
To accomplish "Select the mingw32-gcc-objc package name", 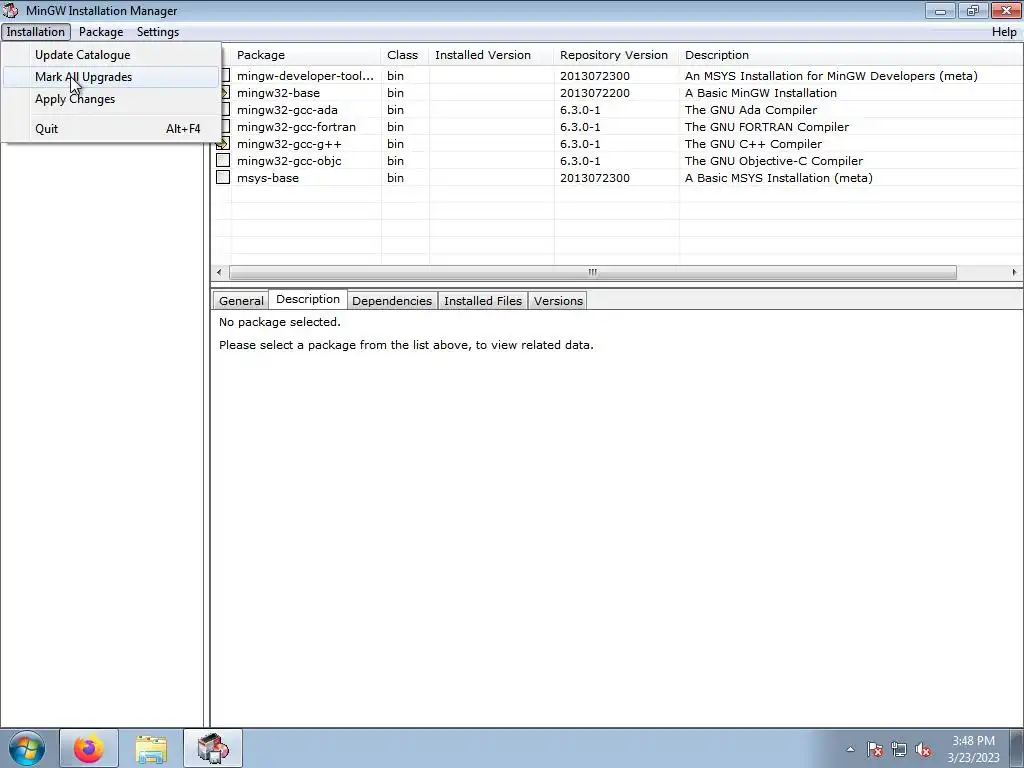I will point(289,161).
